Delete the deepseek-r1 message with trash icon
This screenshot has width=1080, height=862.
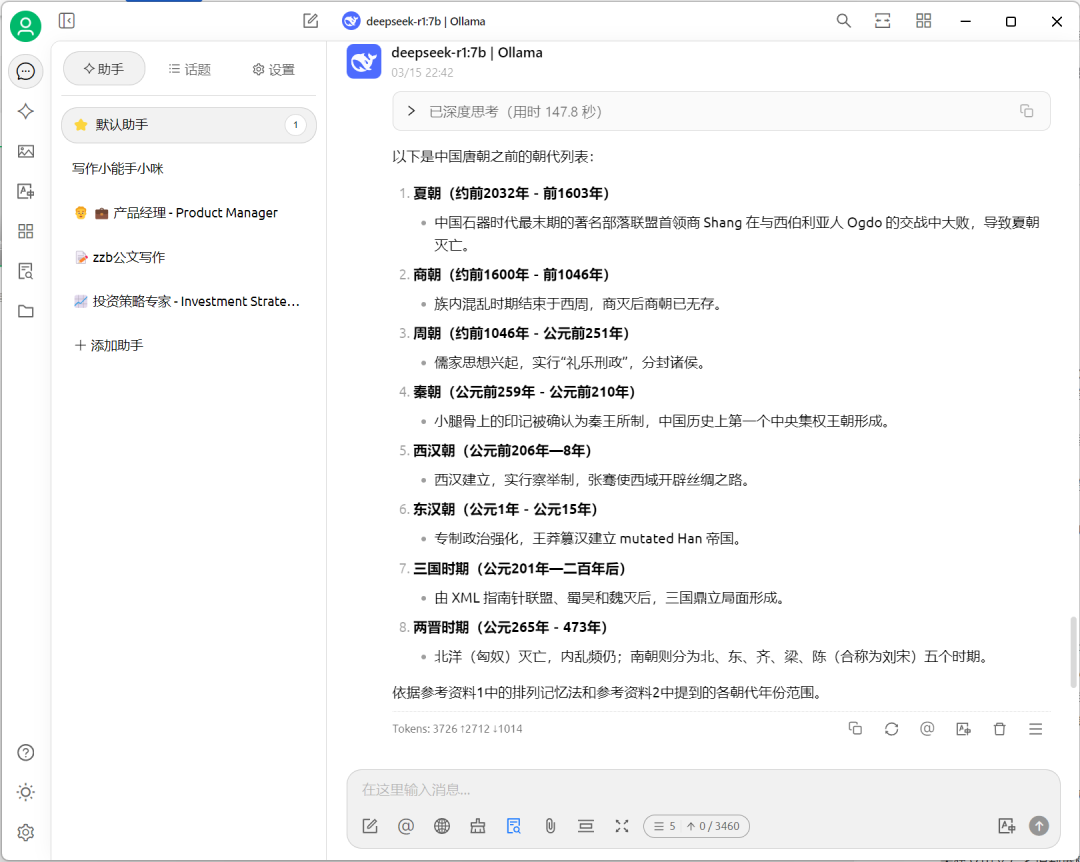click(999, 728)
